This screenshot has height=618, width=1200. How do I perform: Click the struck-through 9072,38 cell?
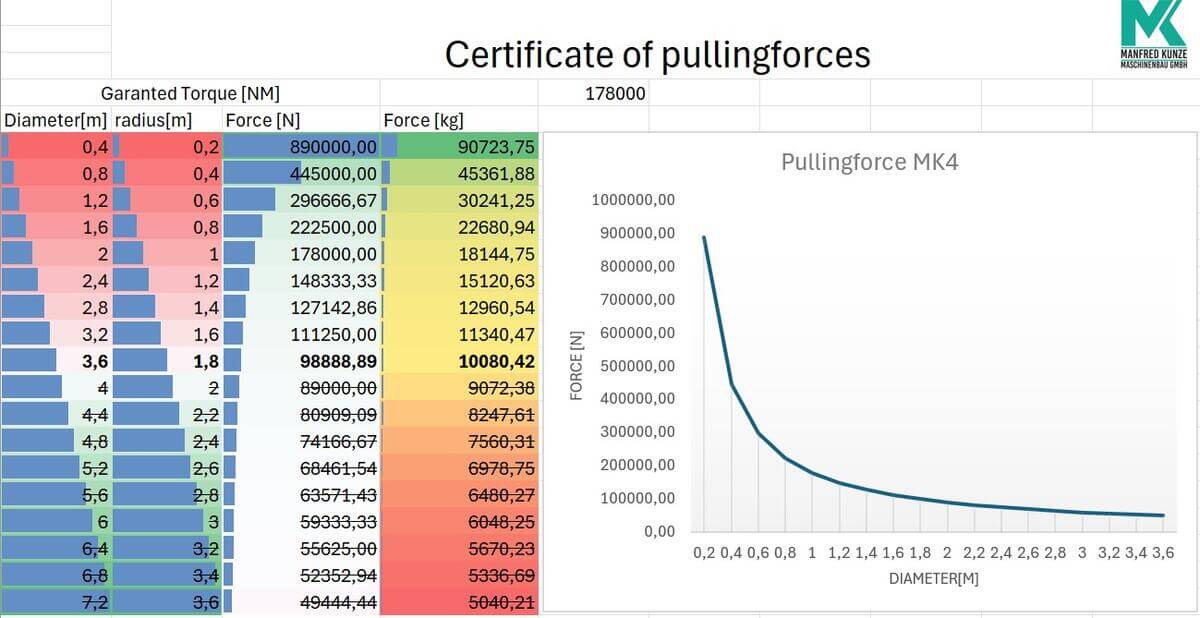[x=459, y=387]
